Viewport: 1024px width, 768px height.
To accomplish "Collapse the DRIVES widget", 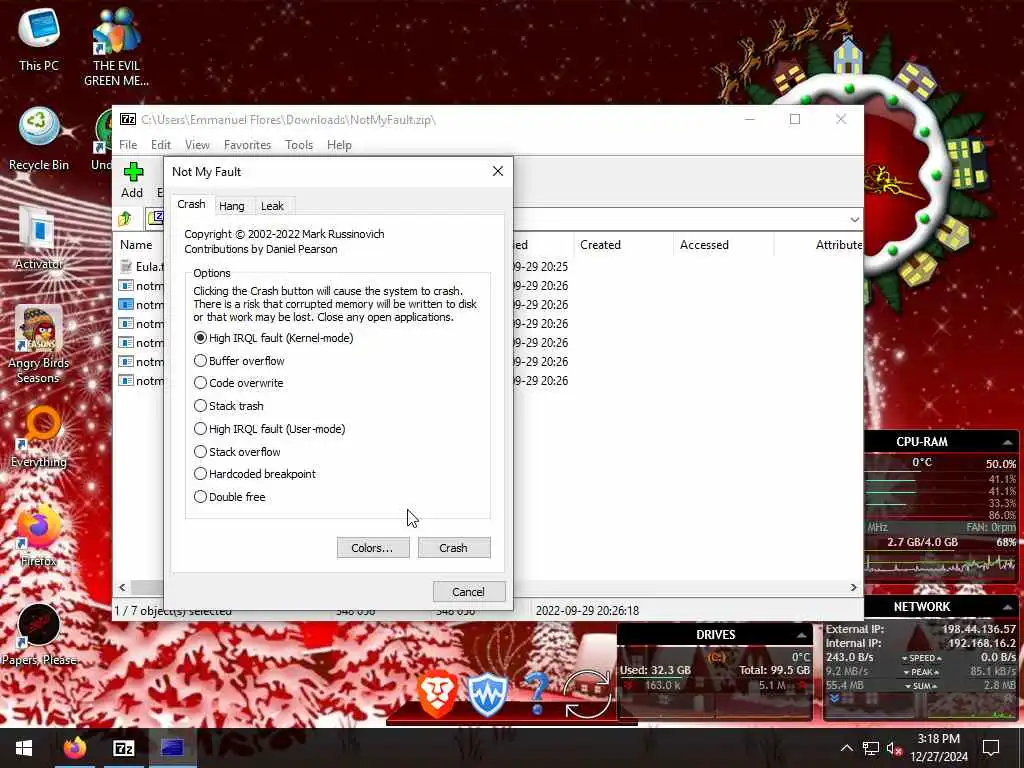I will click(801, 635).
